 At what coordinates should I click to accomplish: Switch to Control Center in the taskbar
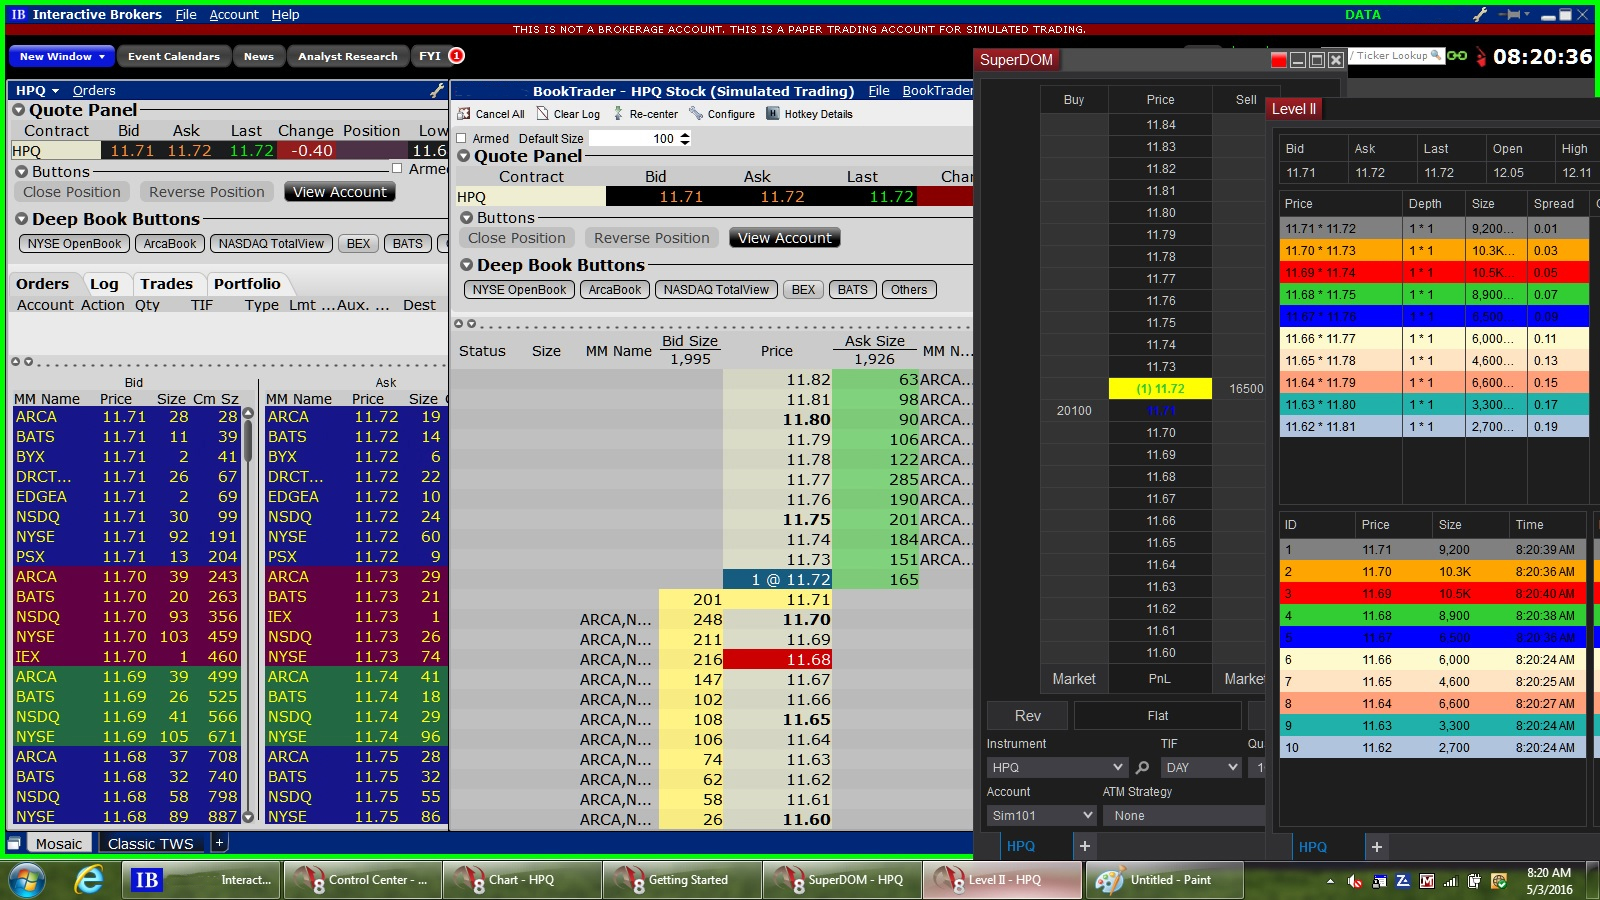click(362, 880)
